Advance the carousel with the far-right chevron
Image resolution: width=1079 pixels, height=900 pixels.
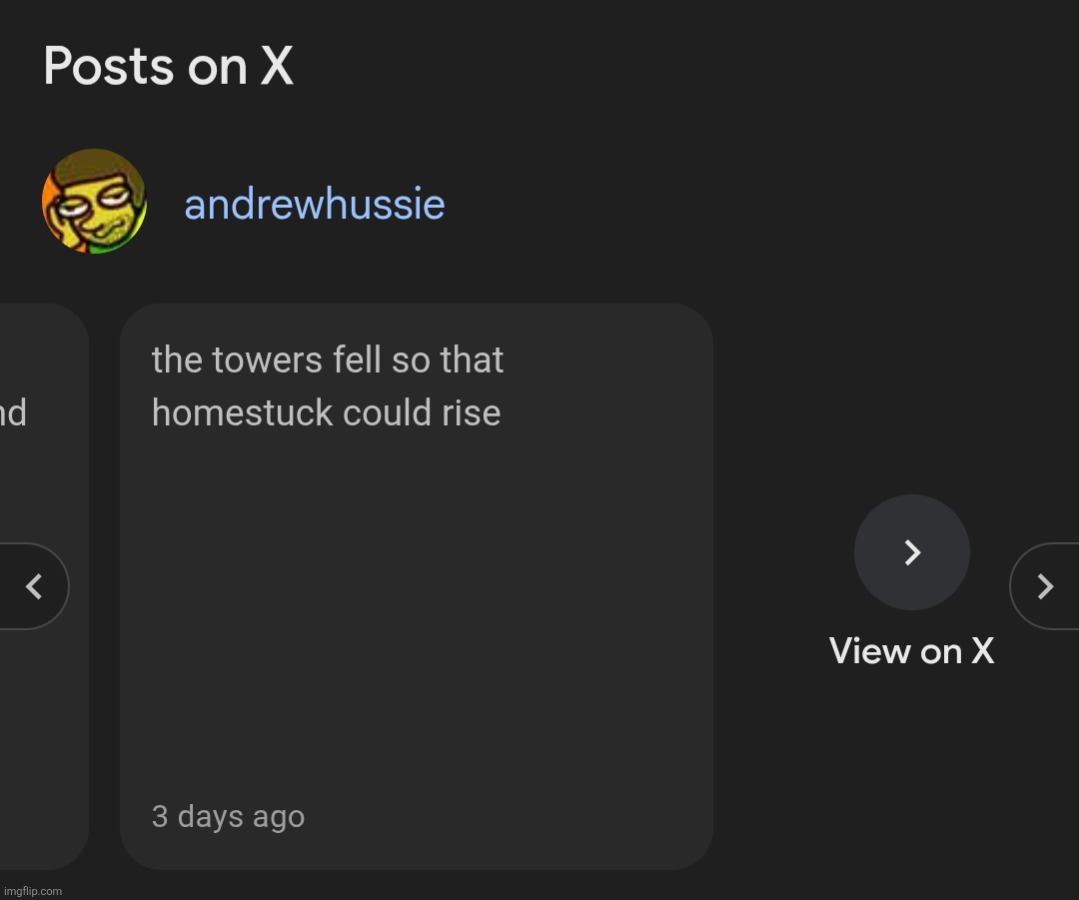[x=1045, y=586]
